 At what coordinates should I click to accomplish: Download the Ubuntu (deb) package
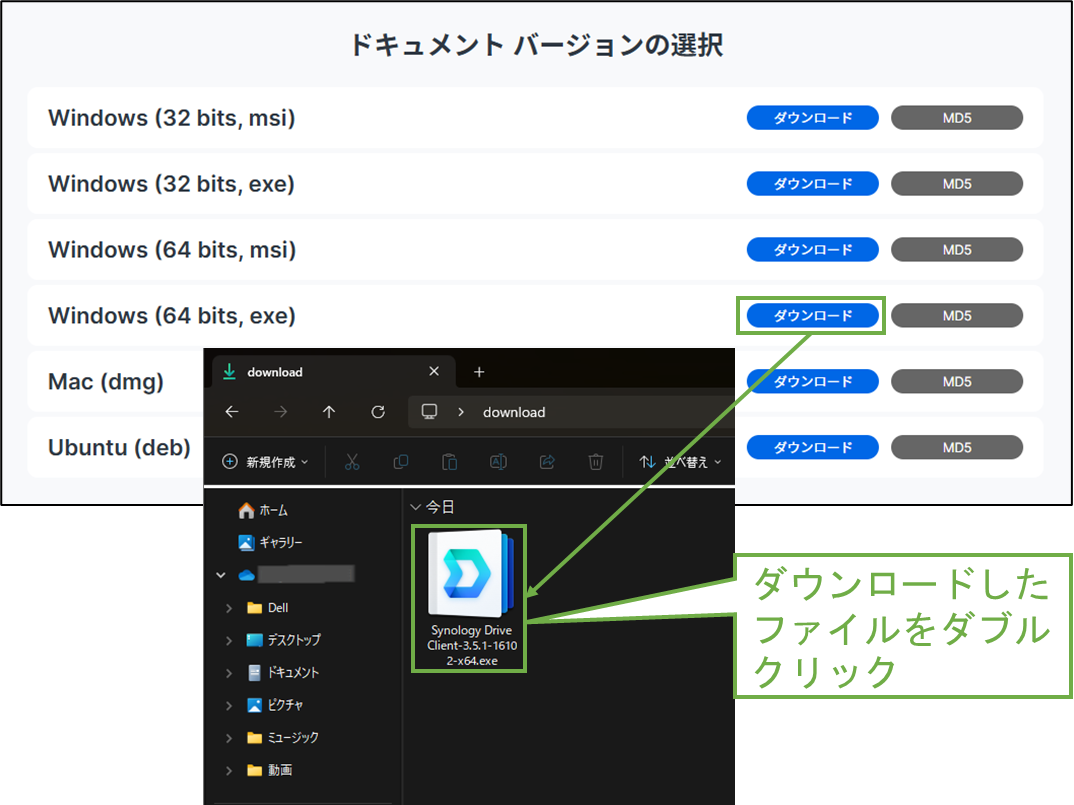[x=812, y=447]
